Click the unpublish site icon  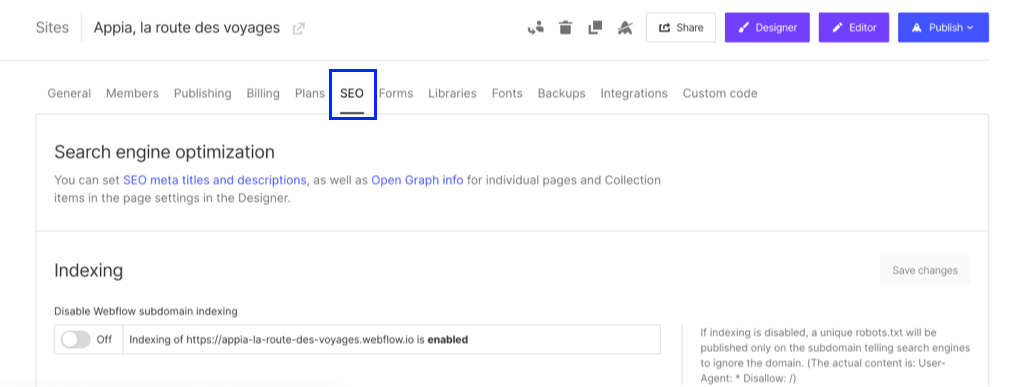pos(625,27)
